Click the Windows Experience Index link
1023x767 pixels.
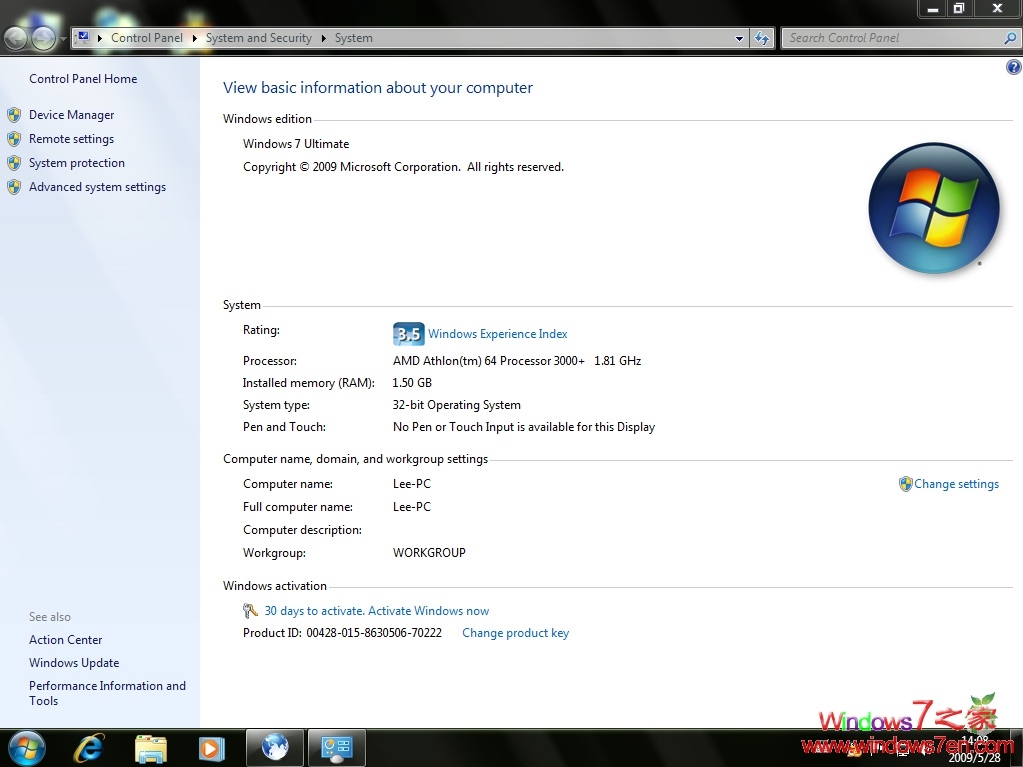click(497, 334)
